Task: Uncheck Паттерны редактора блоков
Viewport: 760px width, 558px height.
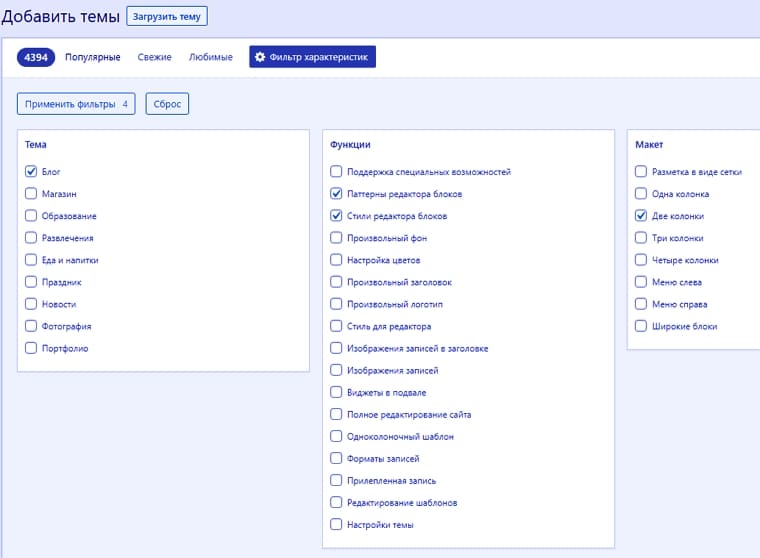Action: (x=336, y=193)
